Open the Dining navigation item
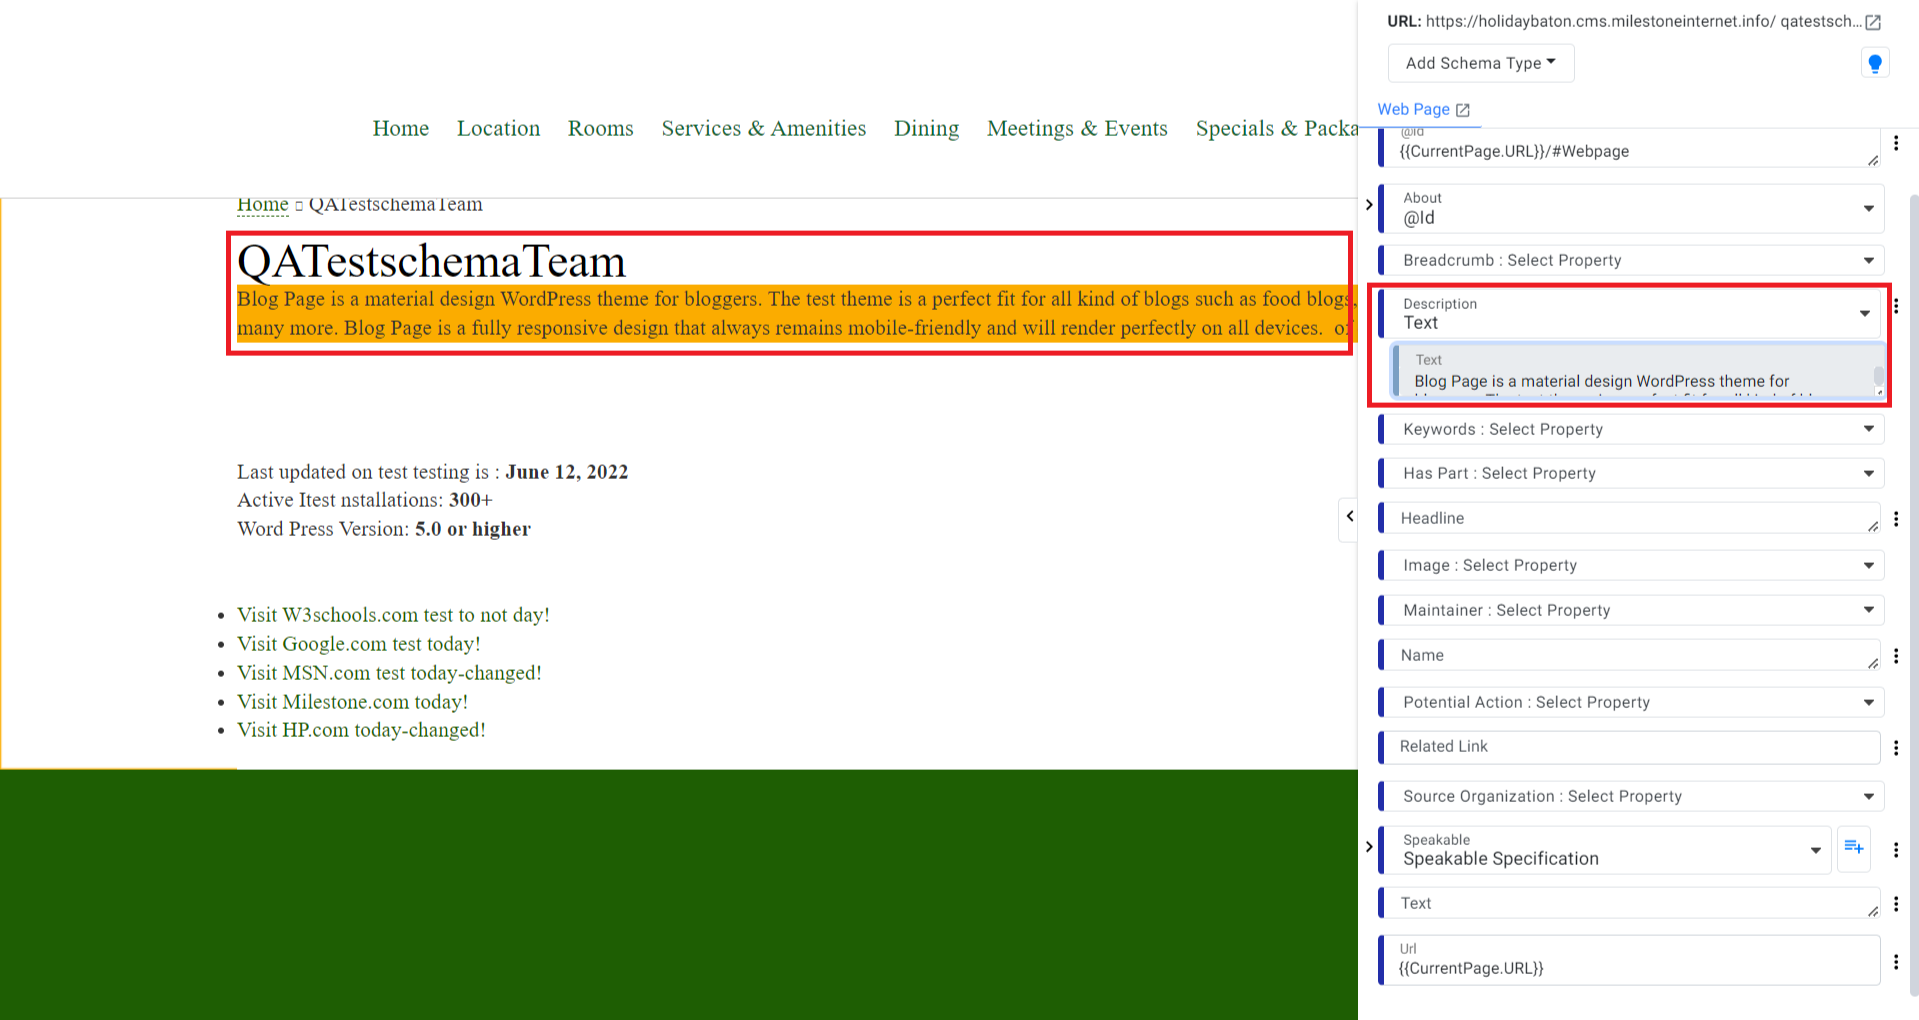Image resolution: width=1919 pixels, height=1020 pixels. point(926,128)
